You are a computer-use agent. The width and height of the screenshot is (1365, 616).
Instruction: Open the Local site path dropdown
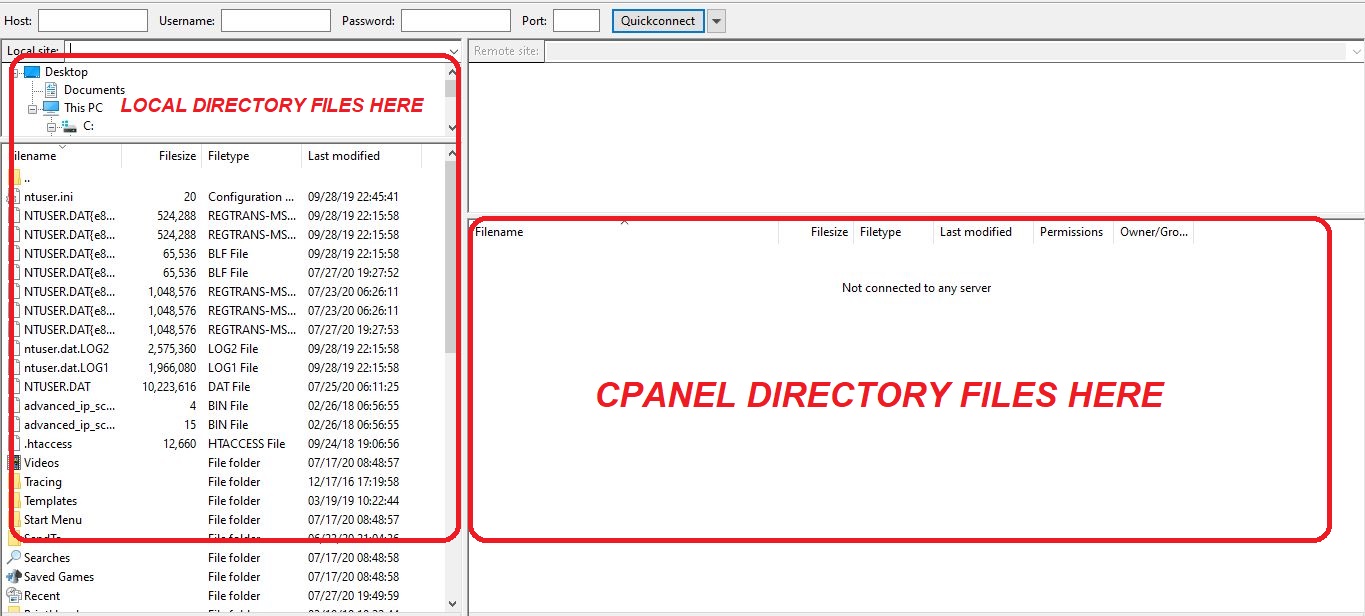click(453, 51)
